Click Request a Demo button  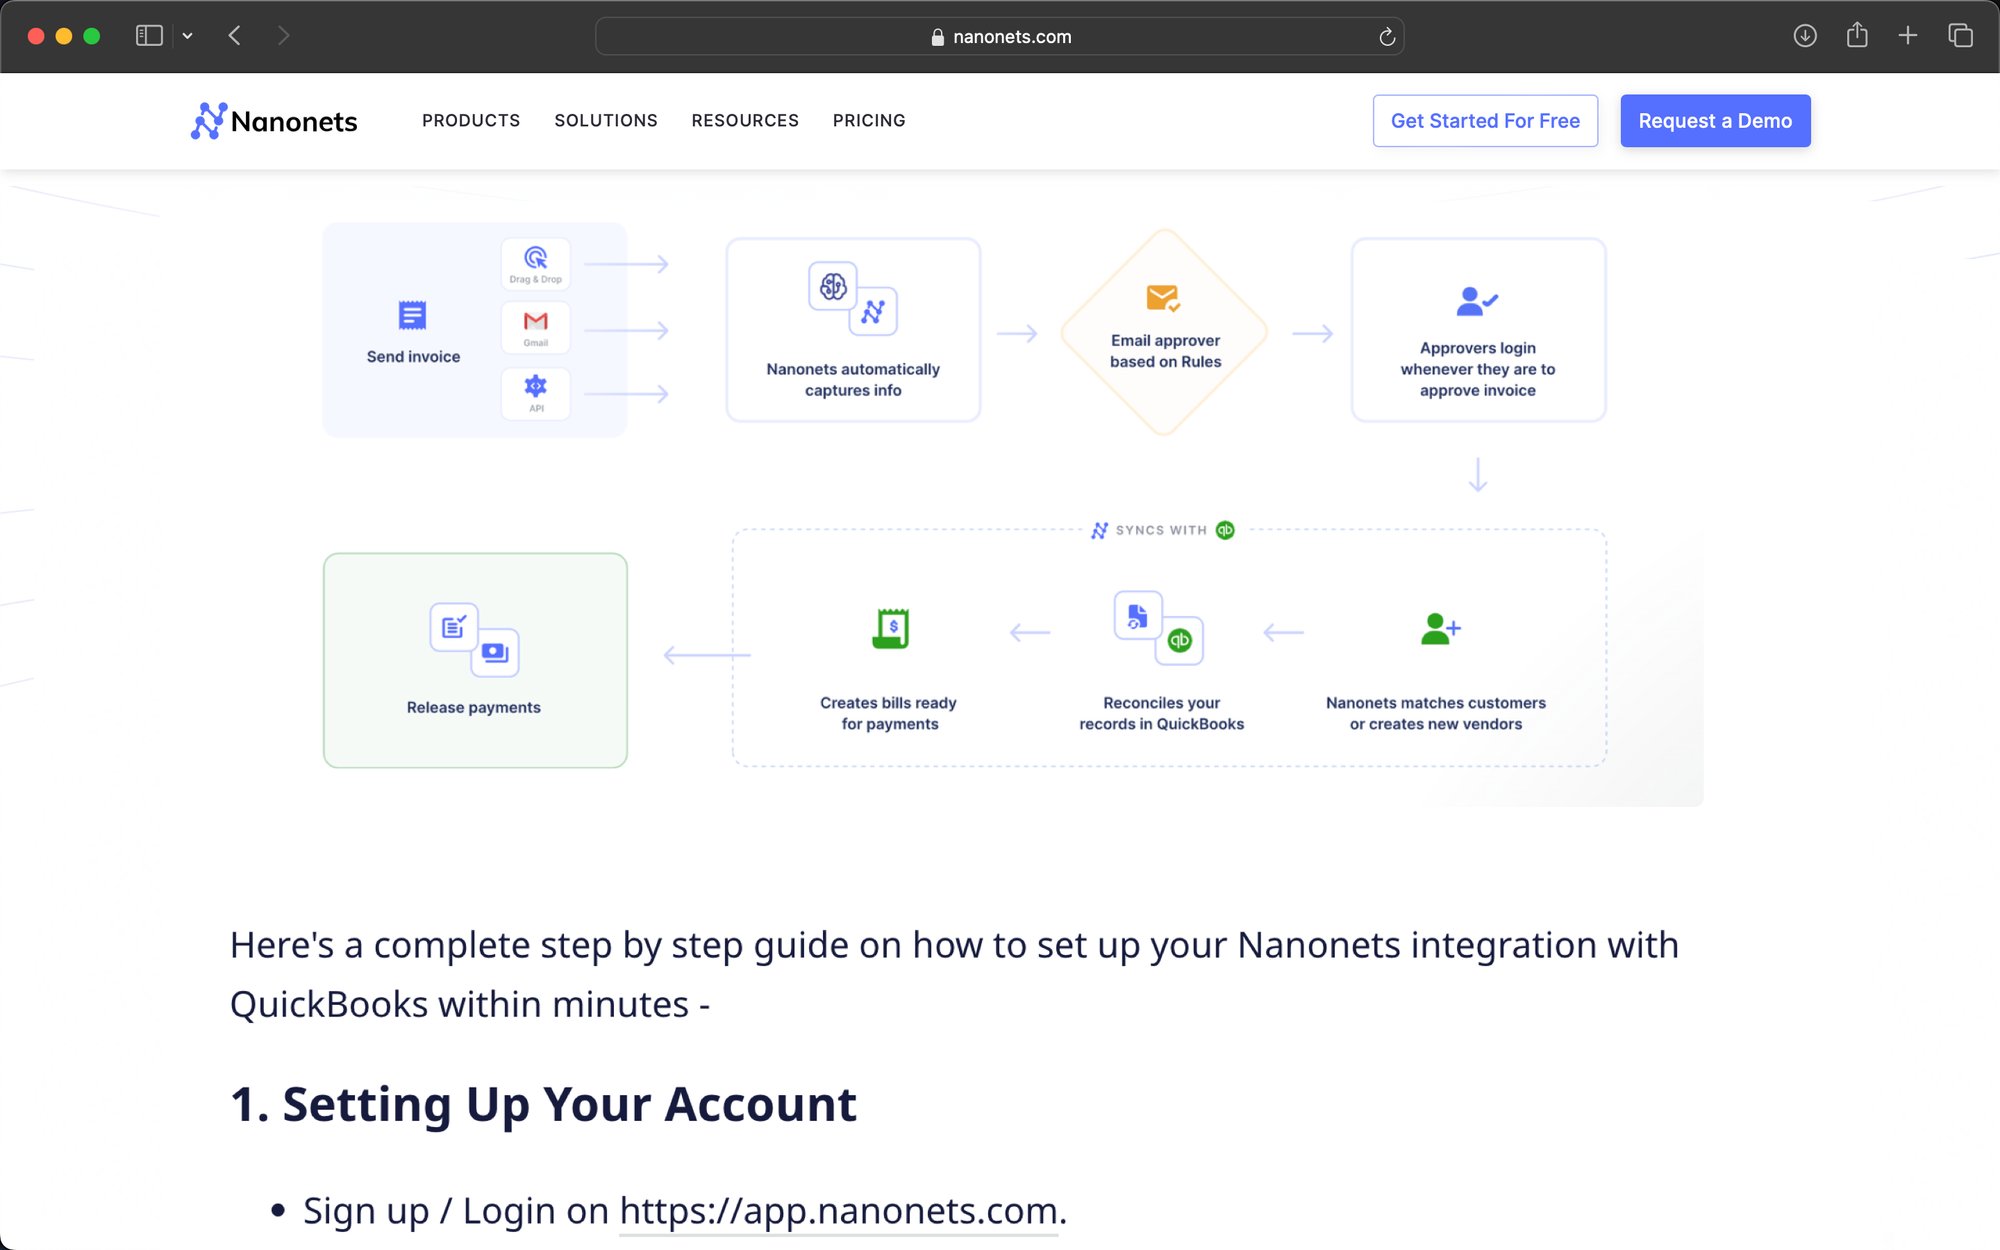(x=1715, y=121)
